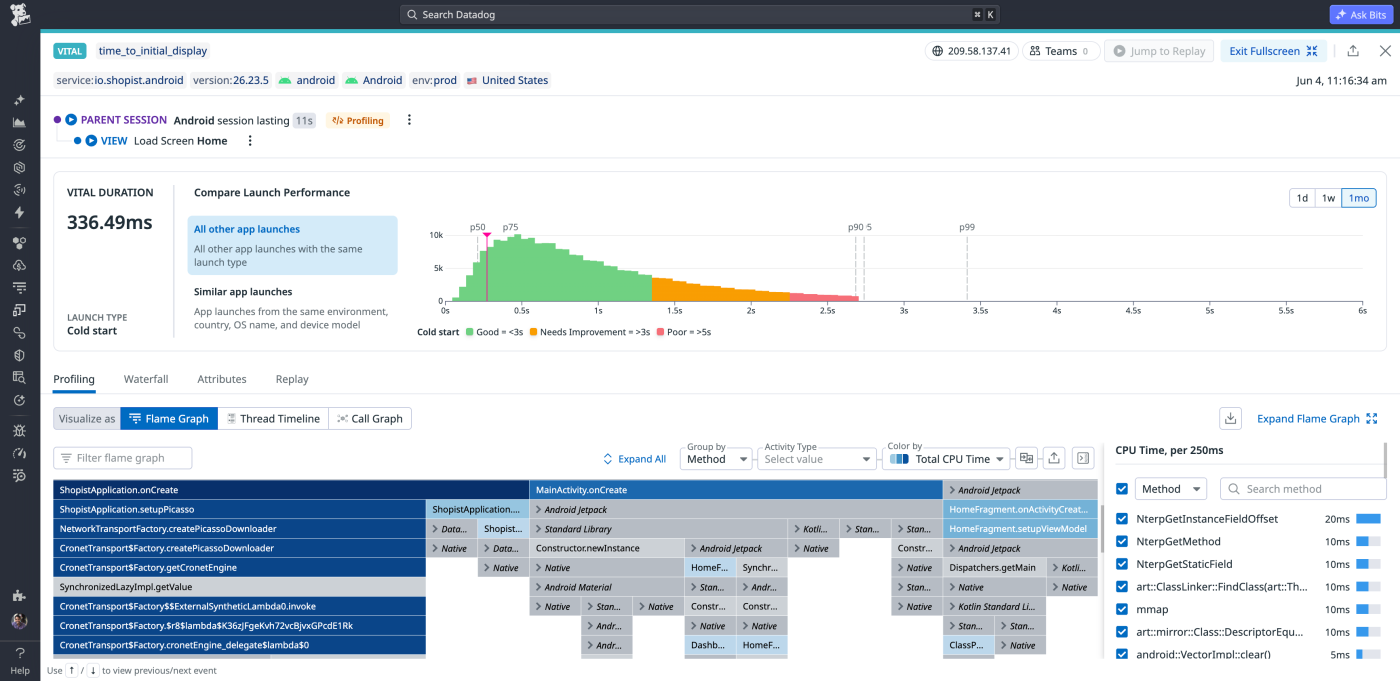Click the play icon beside VIEW

click(91, 141)
